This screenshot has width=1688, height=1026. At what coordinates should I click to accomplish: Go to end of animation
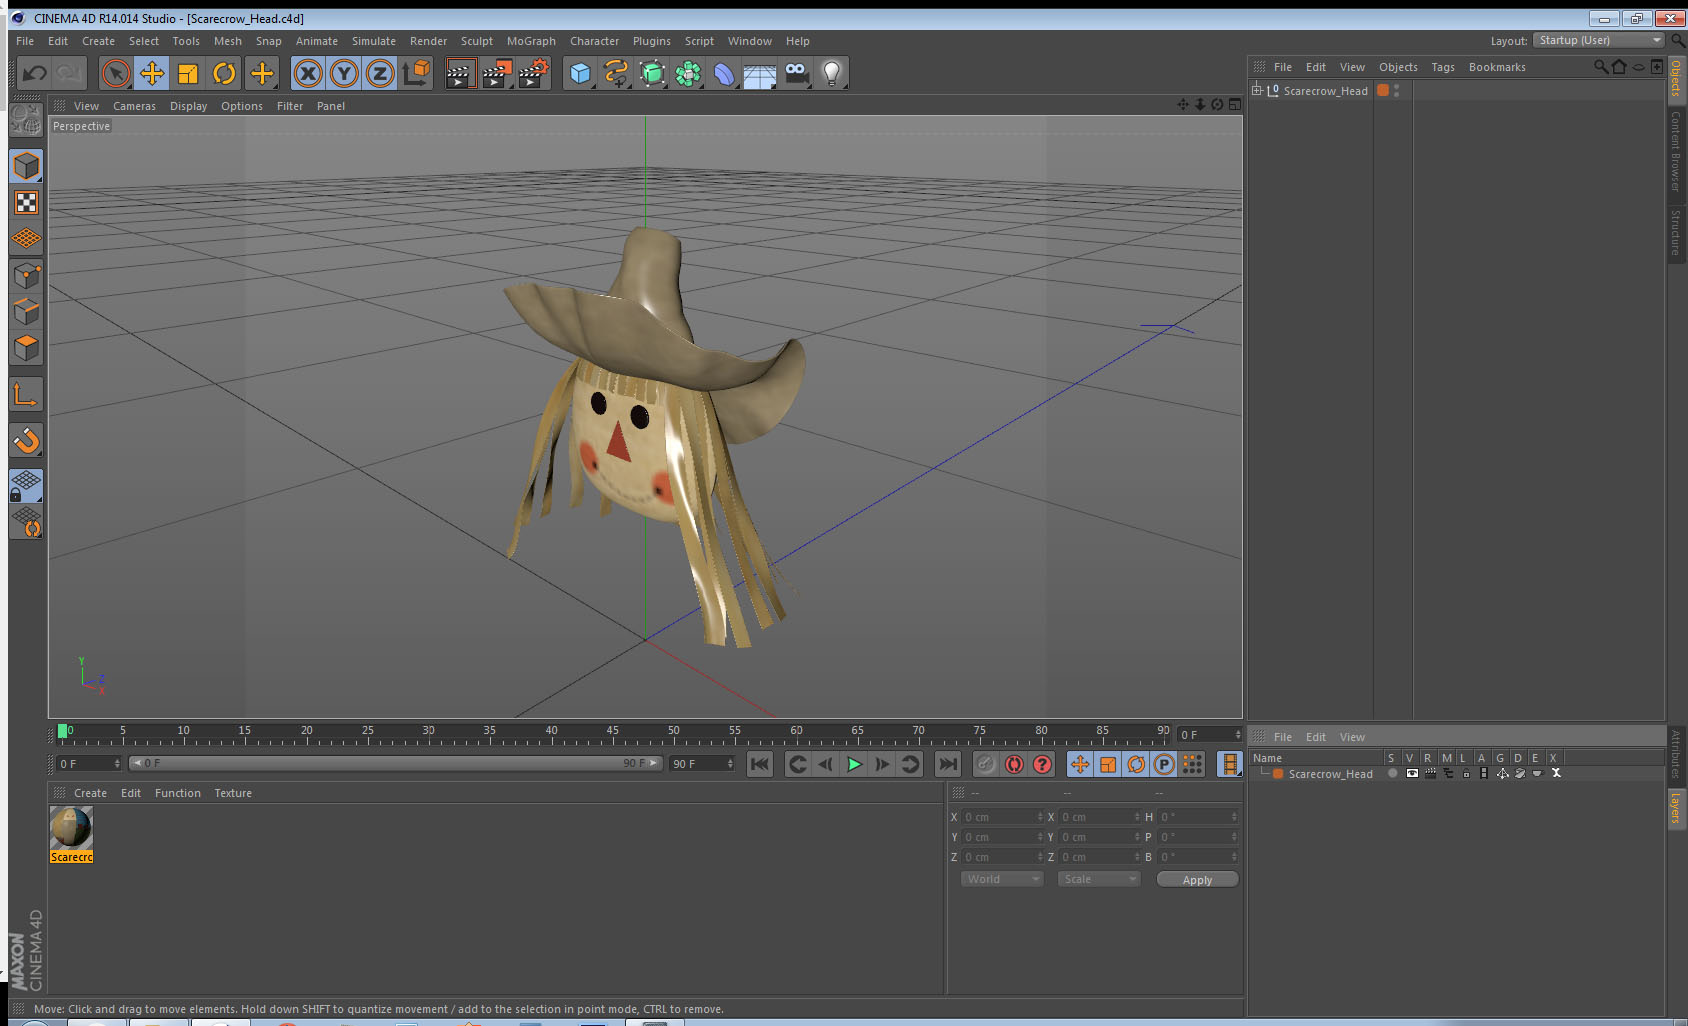tap(947, 764)
